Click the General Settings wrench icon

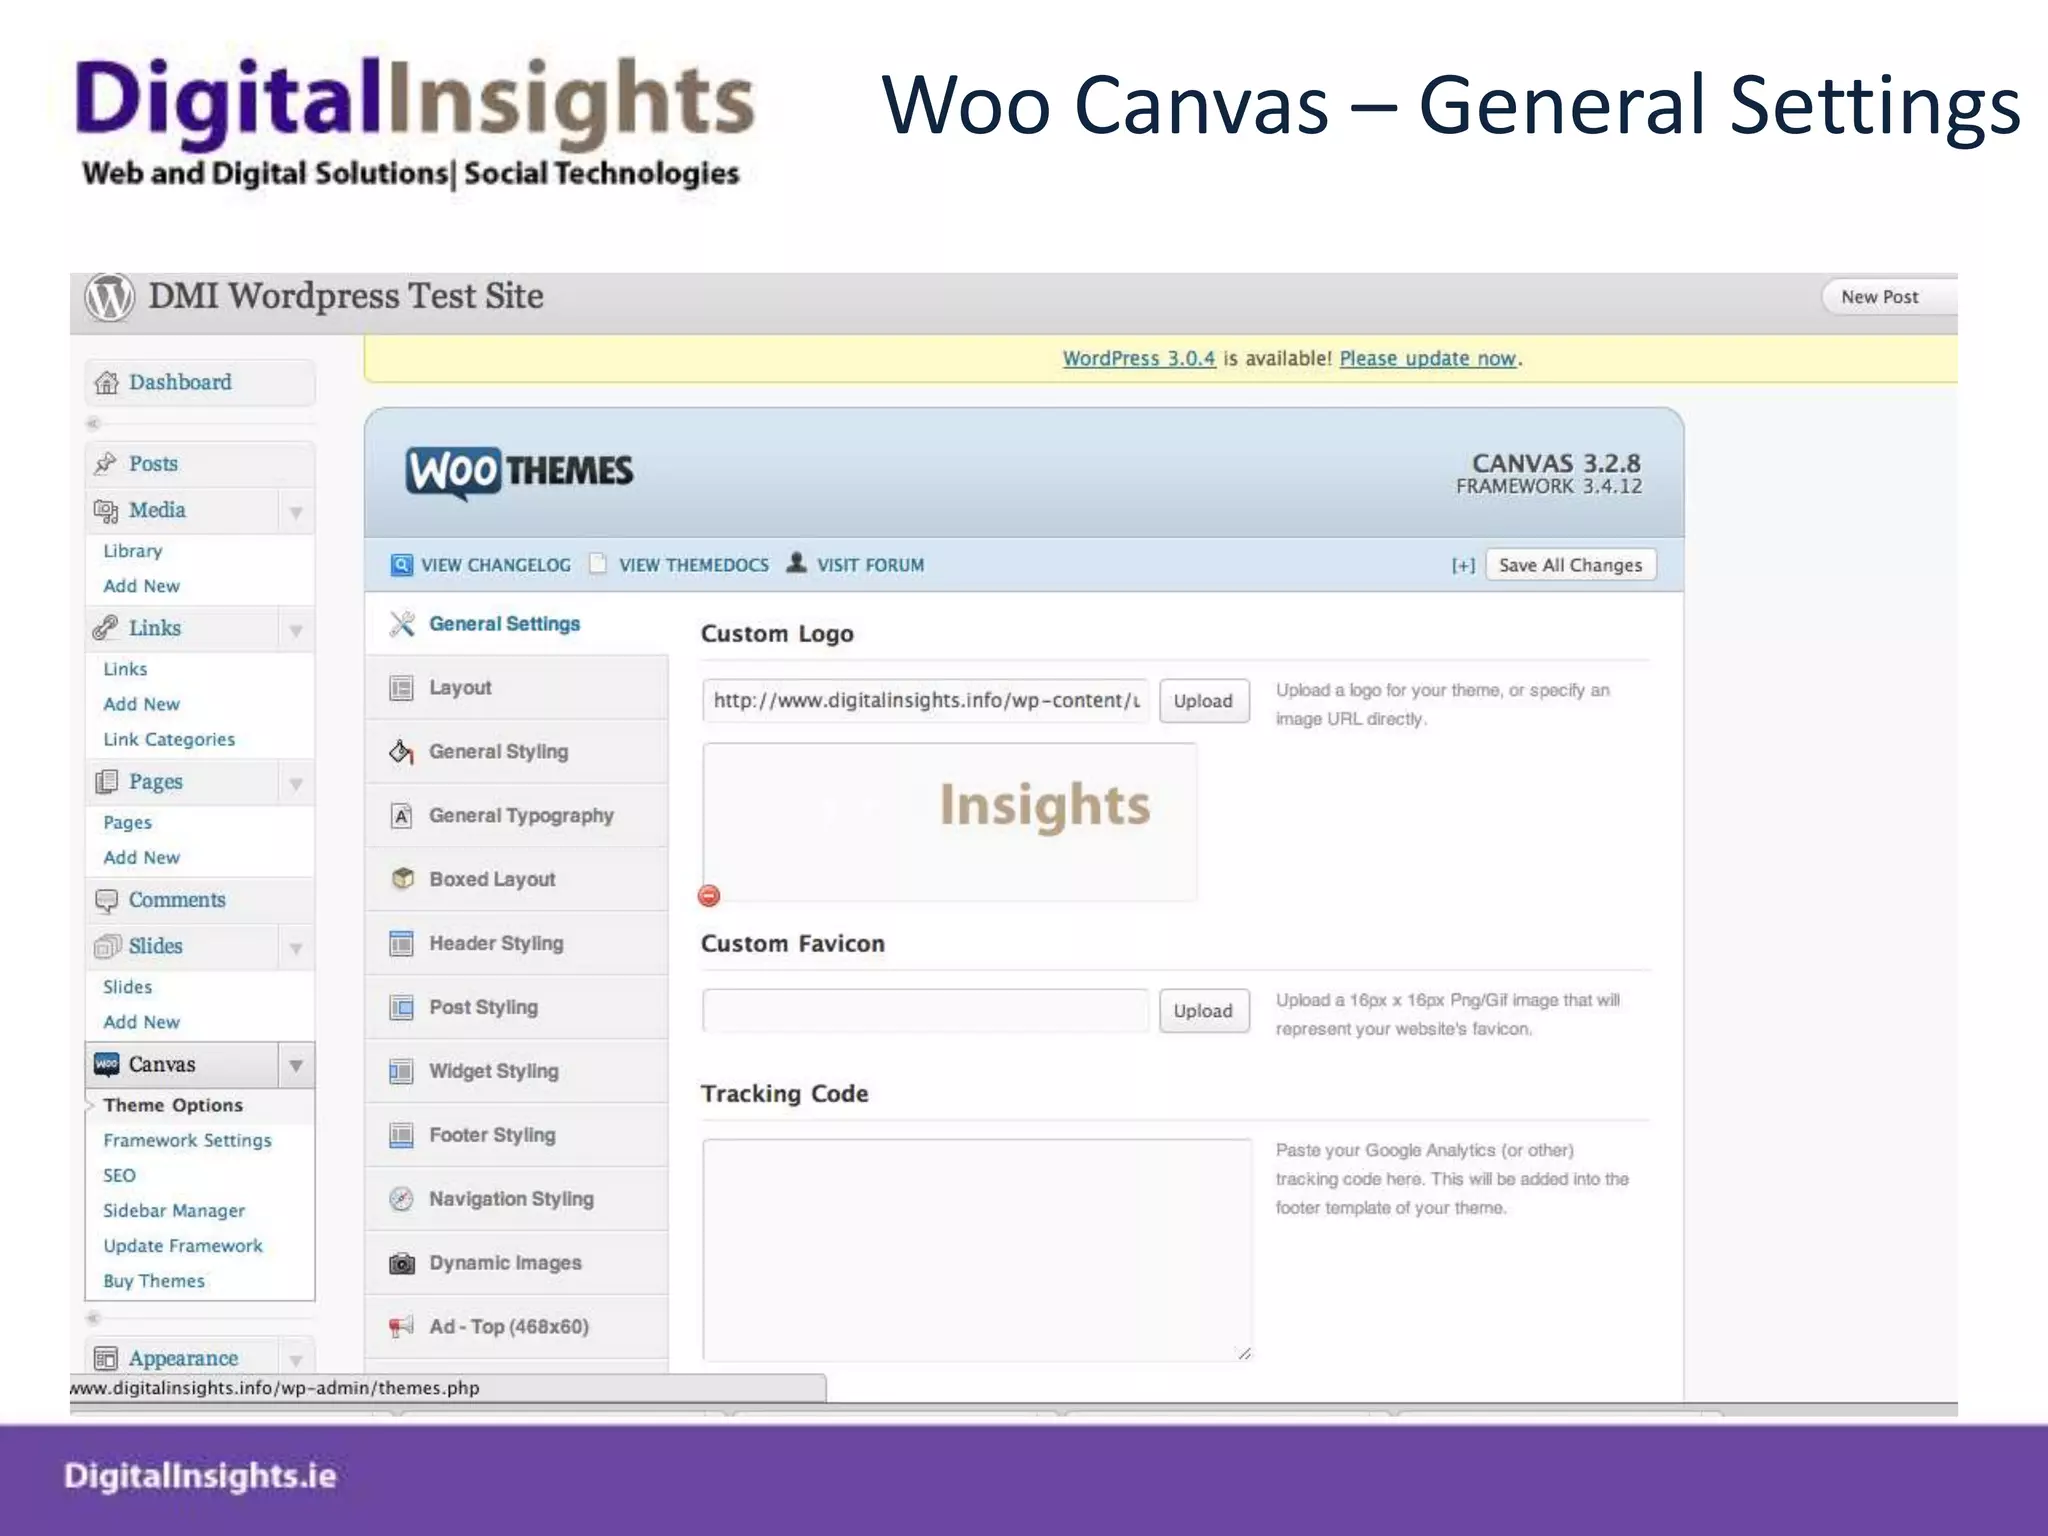click(402, 624)
